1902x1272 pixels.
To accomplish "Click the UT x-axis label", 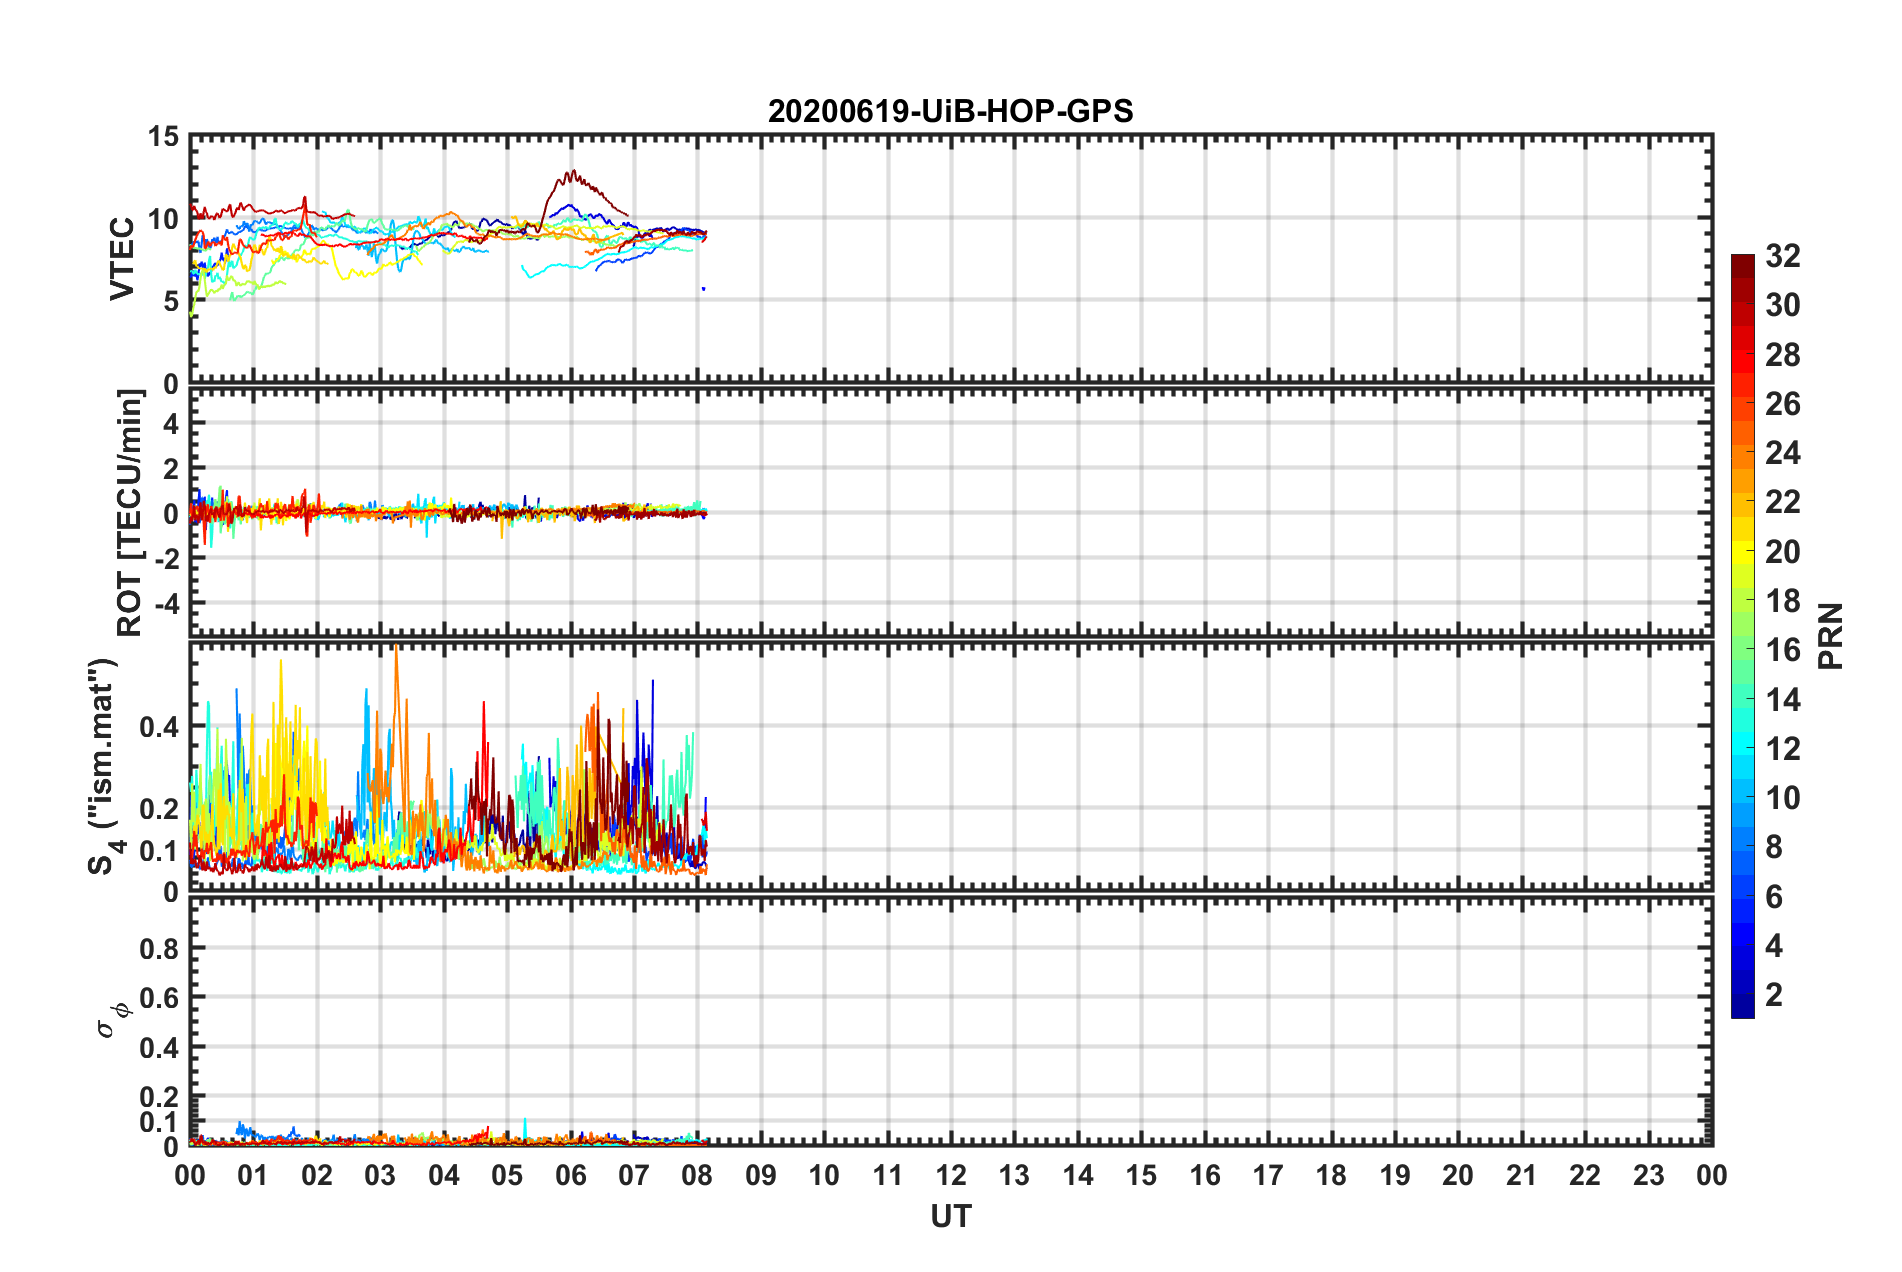I will [x=951, y=1216].
